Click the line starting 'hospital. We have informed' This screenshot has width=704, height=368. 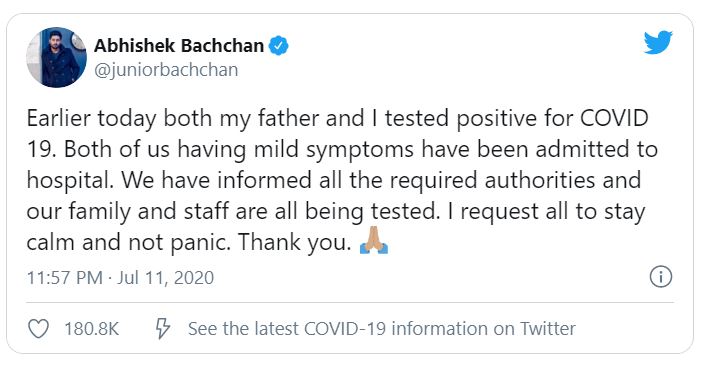coord(334,181)
